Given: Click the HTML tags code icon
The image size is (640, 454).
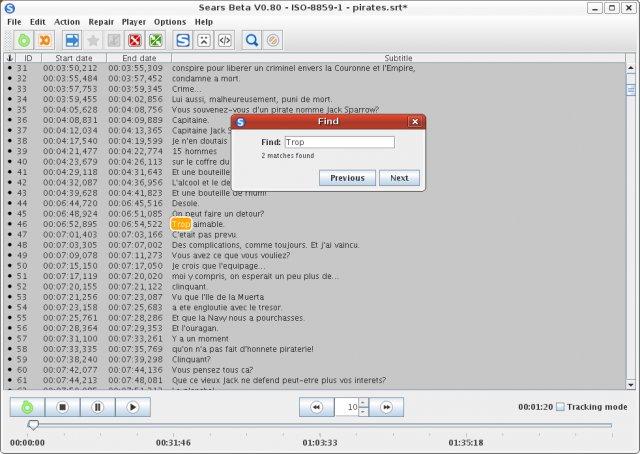Looking at the screenshot, I should (224, 40).
